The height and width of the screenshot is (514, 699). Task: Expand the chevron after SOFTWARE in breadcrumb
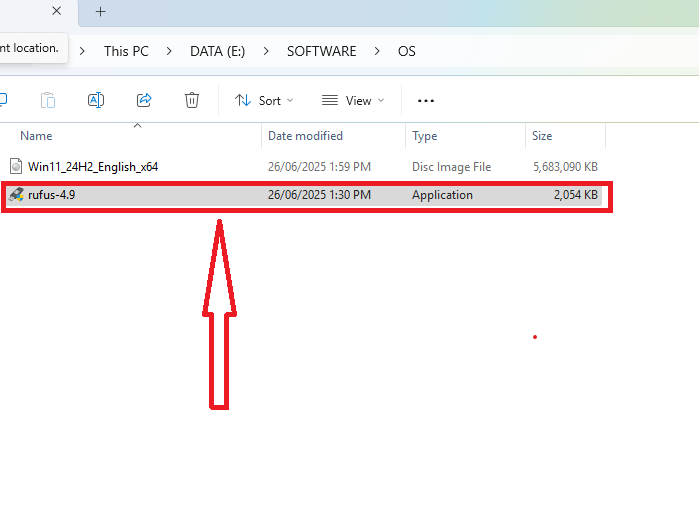pyautogui.click(x=378, y=51)
